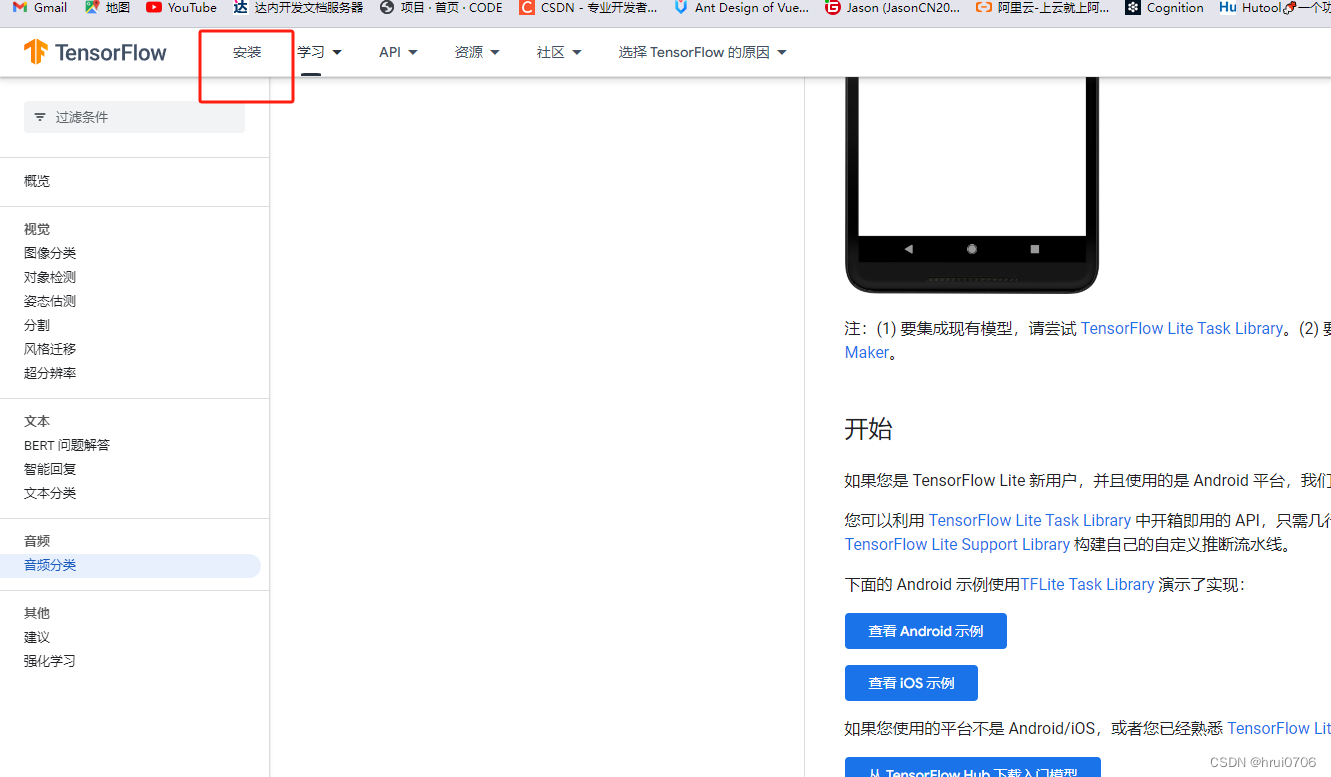Expand the 学习 dropdown menu
This screenshot has height=777, width=1331.
click(320, 52)
